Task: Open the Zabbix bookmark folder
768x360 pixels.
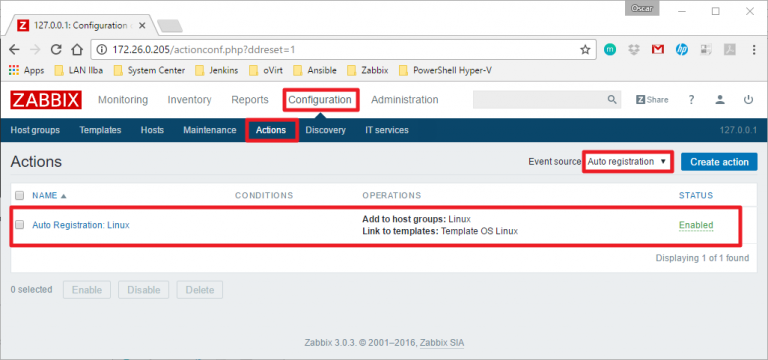Action: (367, 71)
